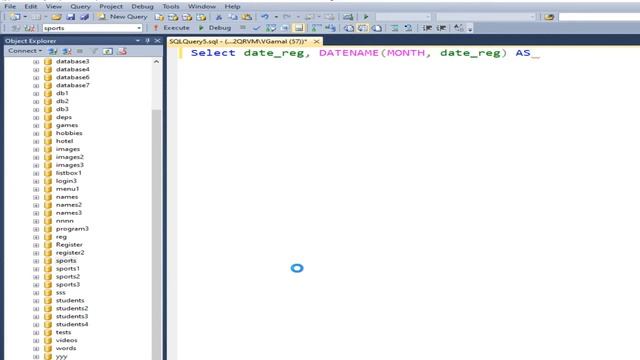Open the Project menu
This screenshot has height=360, width=640.
[111, 7]
